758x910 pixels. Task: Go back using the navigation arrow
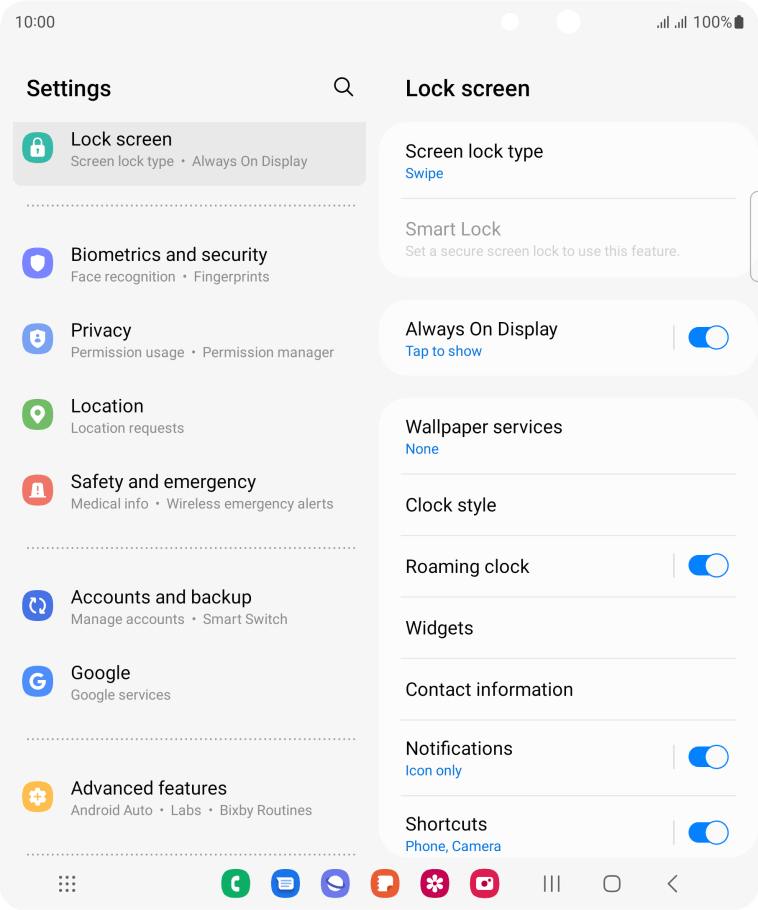point(673,883)
